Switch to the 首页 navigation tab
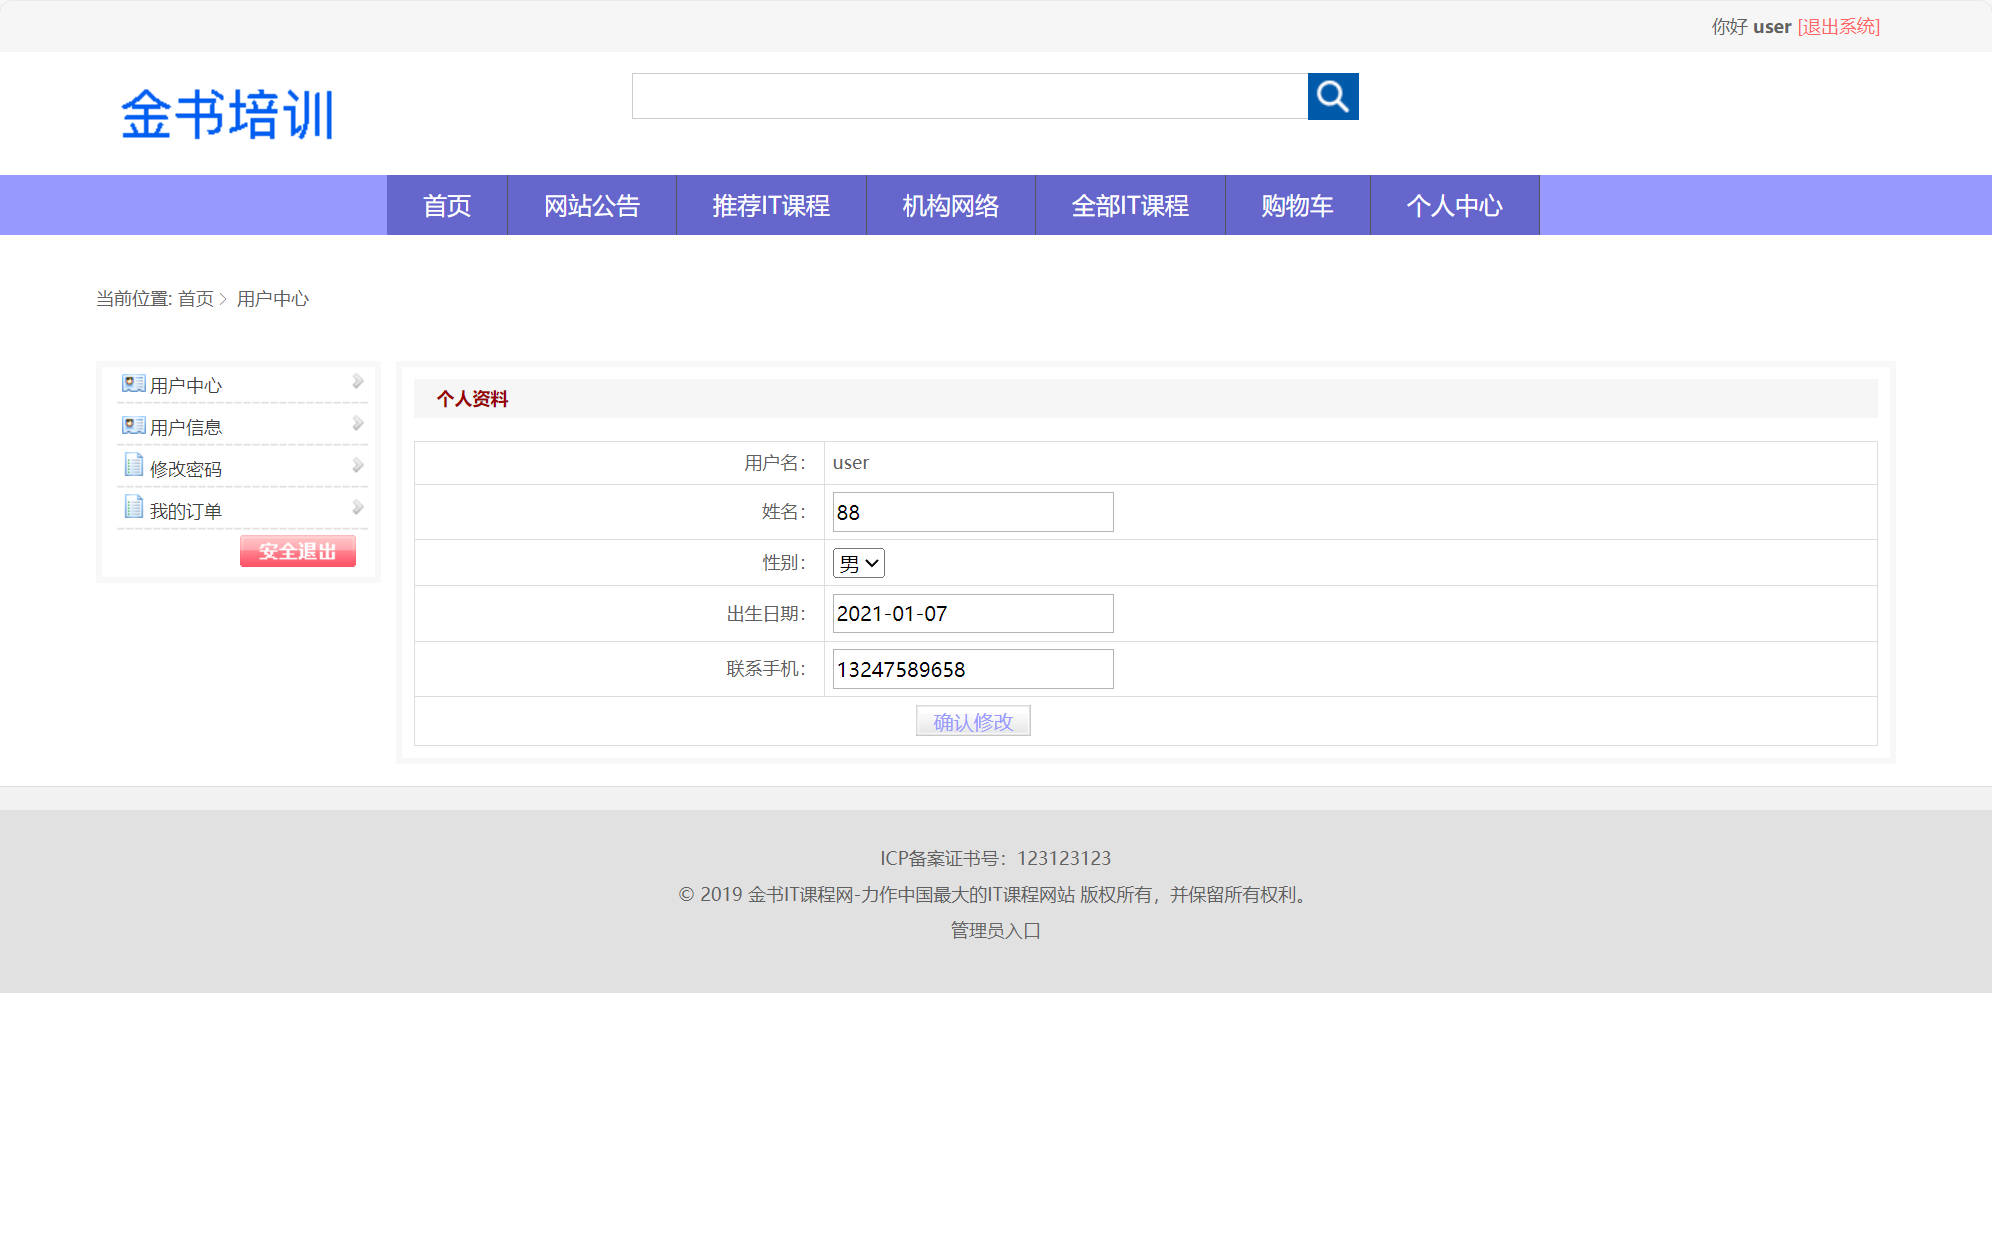This screenshot has width=1992, height=1252. tap(447, 205)
